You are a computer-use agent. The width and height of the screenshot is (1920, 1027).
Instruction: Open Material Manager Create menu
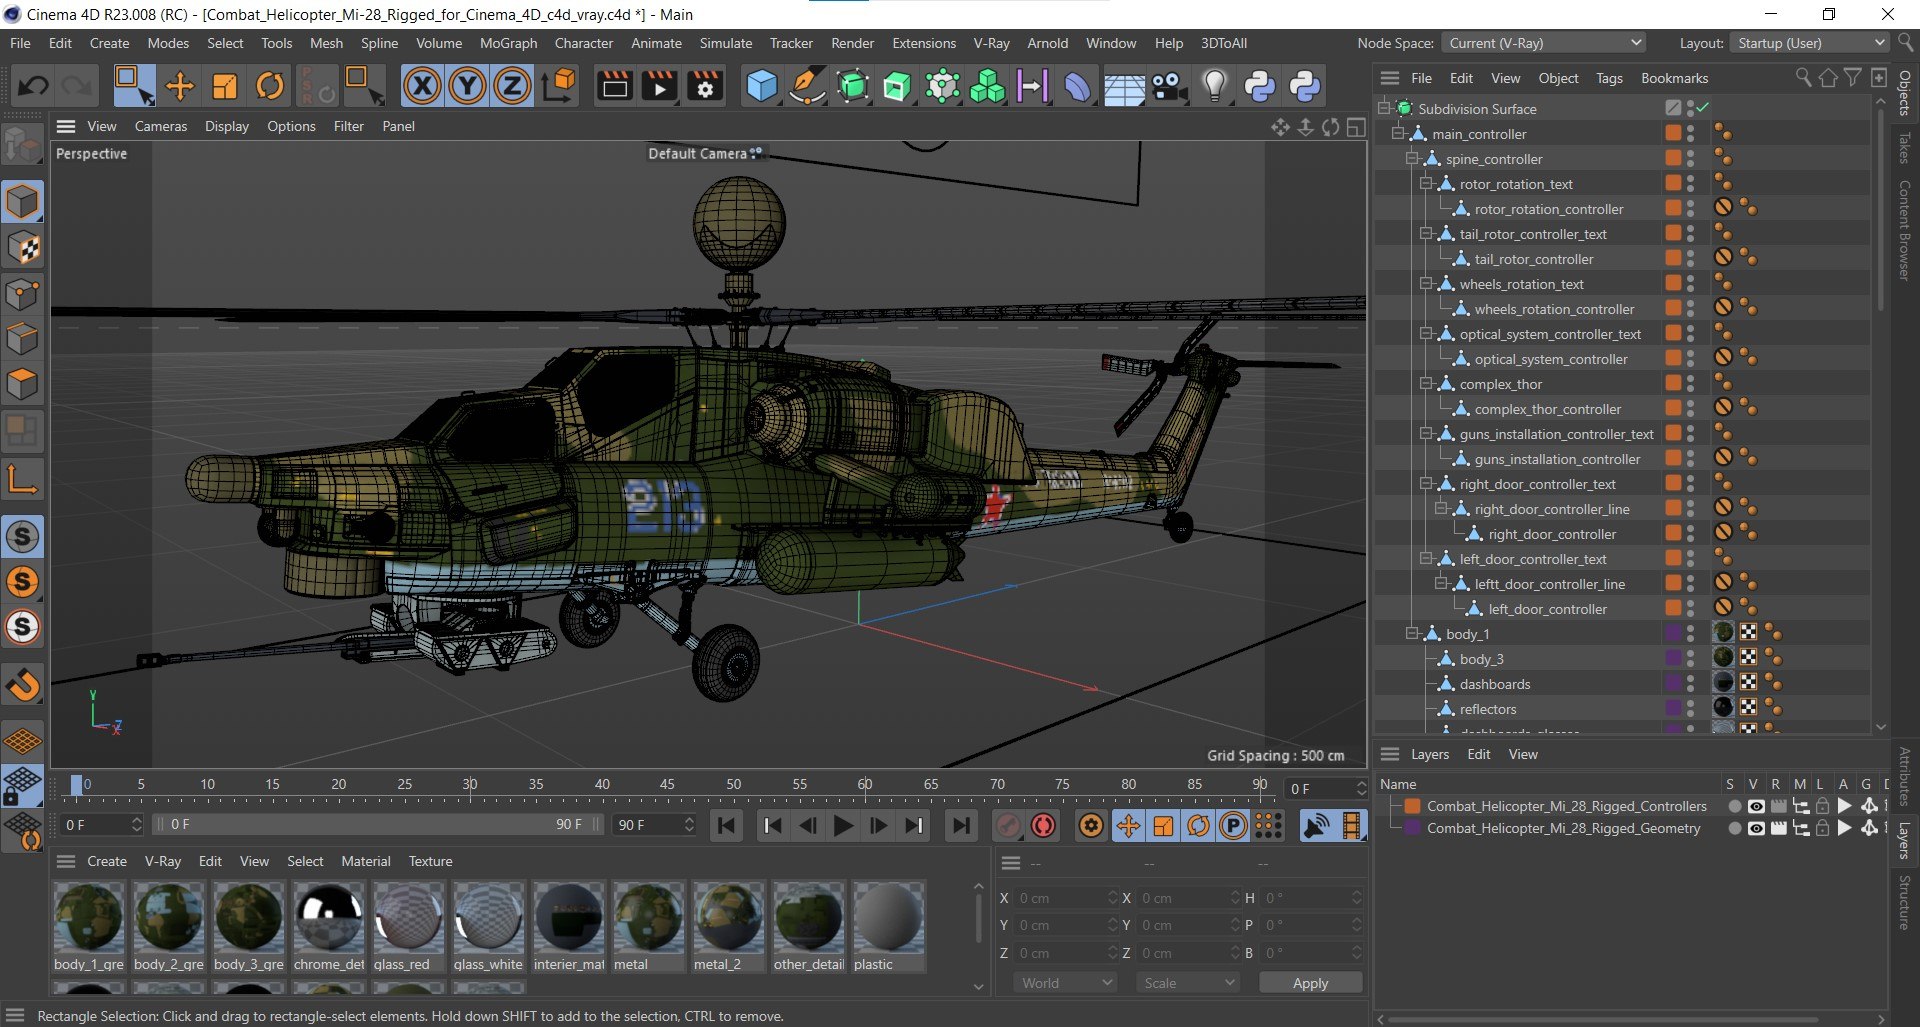point(107,861)
